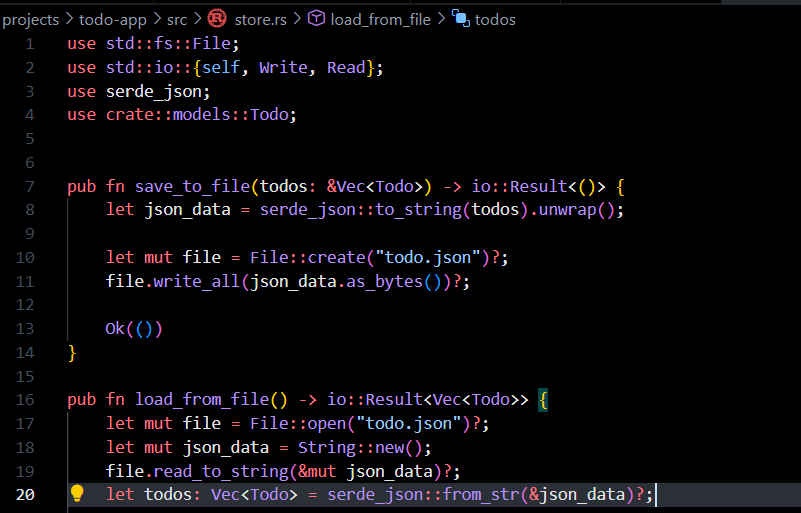Click line number 20 in gutter
The image size is (801, 513).
pyautogui.click(x=25, y=495)
